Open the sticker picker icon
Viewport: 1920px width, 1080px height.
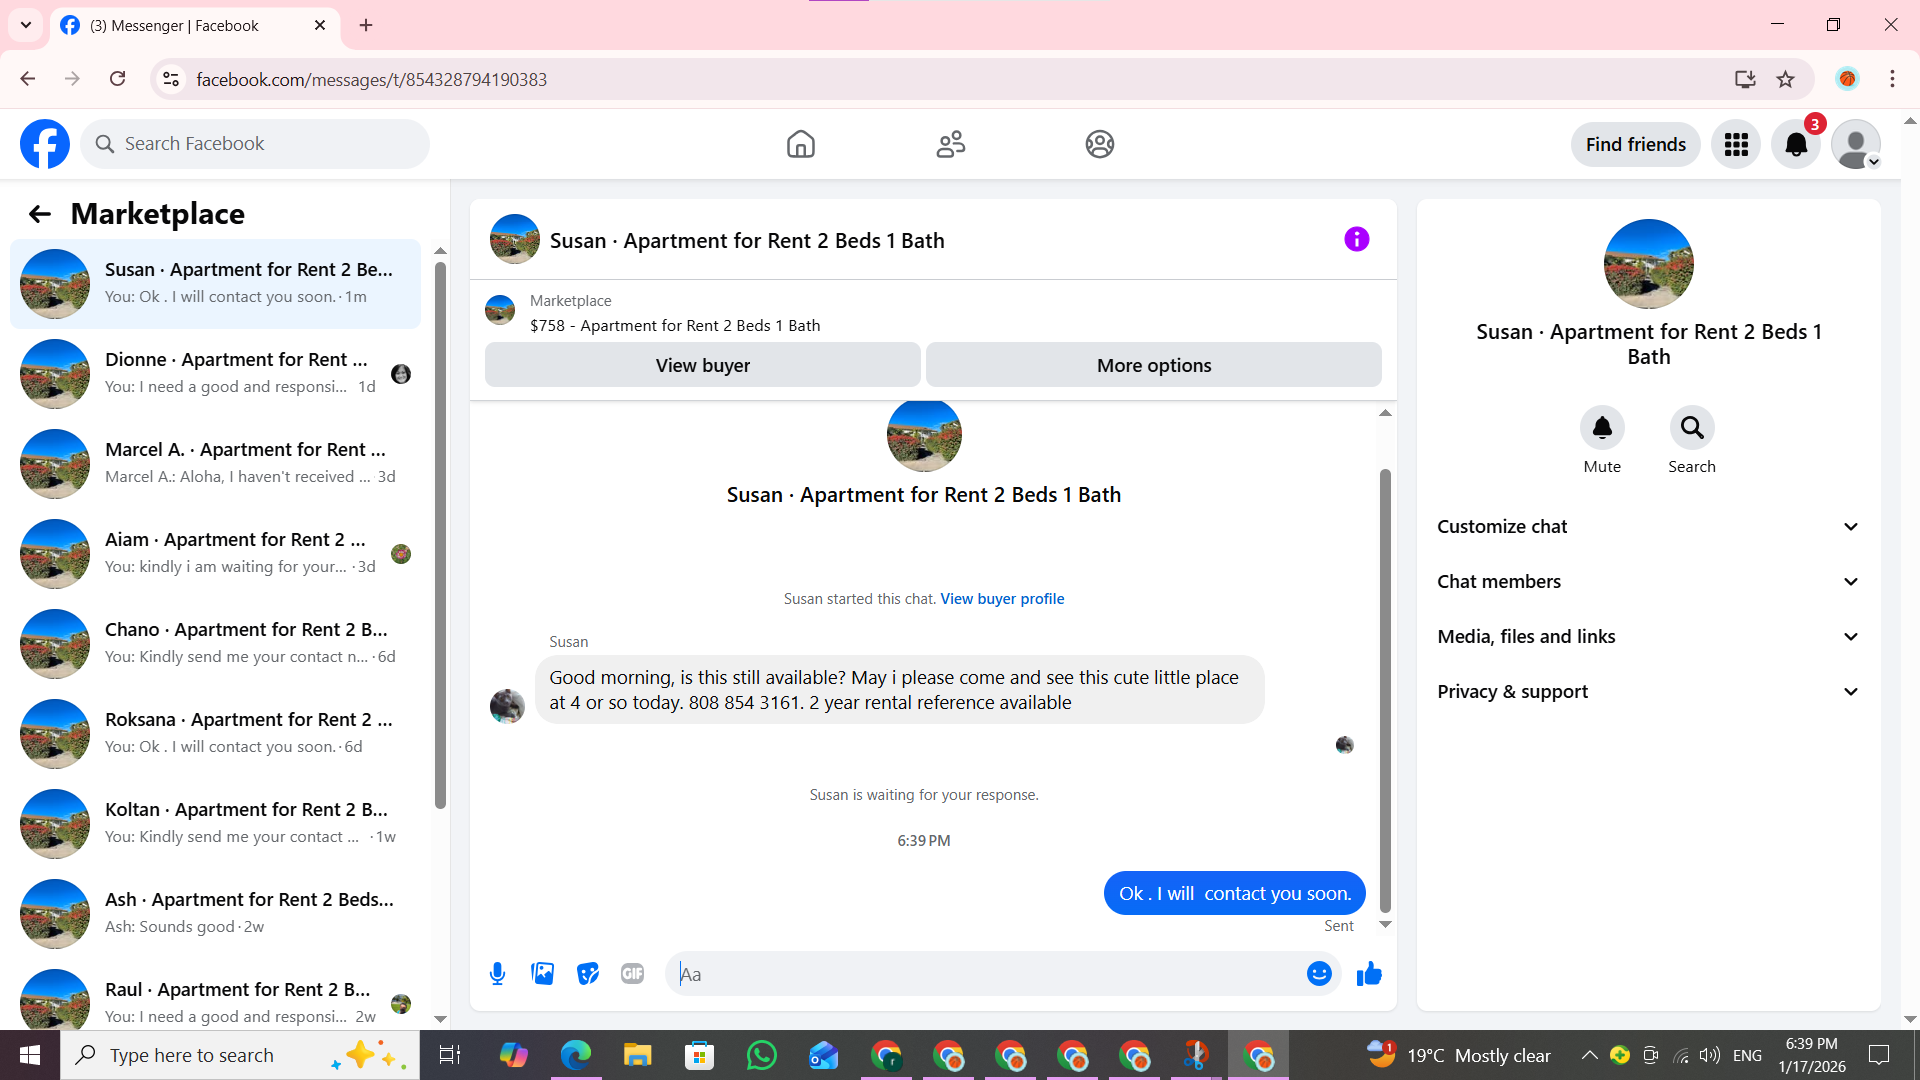(588, 973)
